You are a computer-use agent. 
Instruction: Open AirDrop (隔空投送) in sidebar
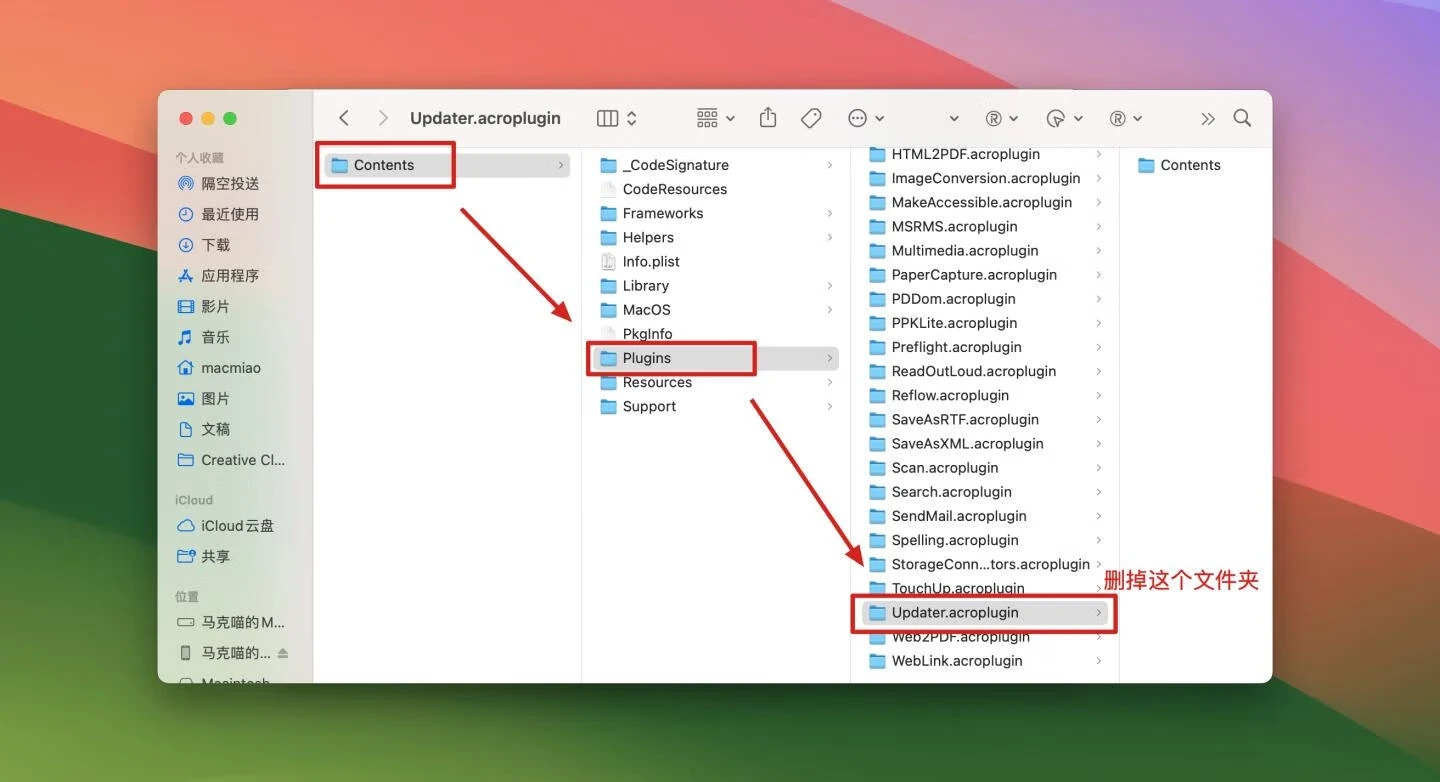tap(230, 184)
